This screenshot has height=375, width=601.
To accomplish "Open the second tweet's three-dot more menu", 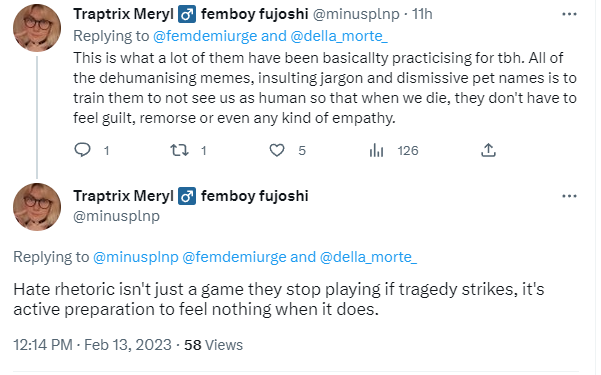I will pos(569,196).
